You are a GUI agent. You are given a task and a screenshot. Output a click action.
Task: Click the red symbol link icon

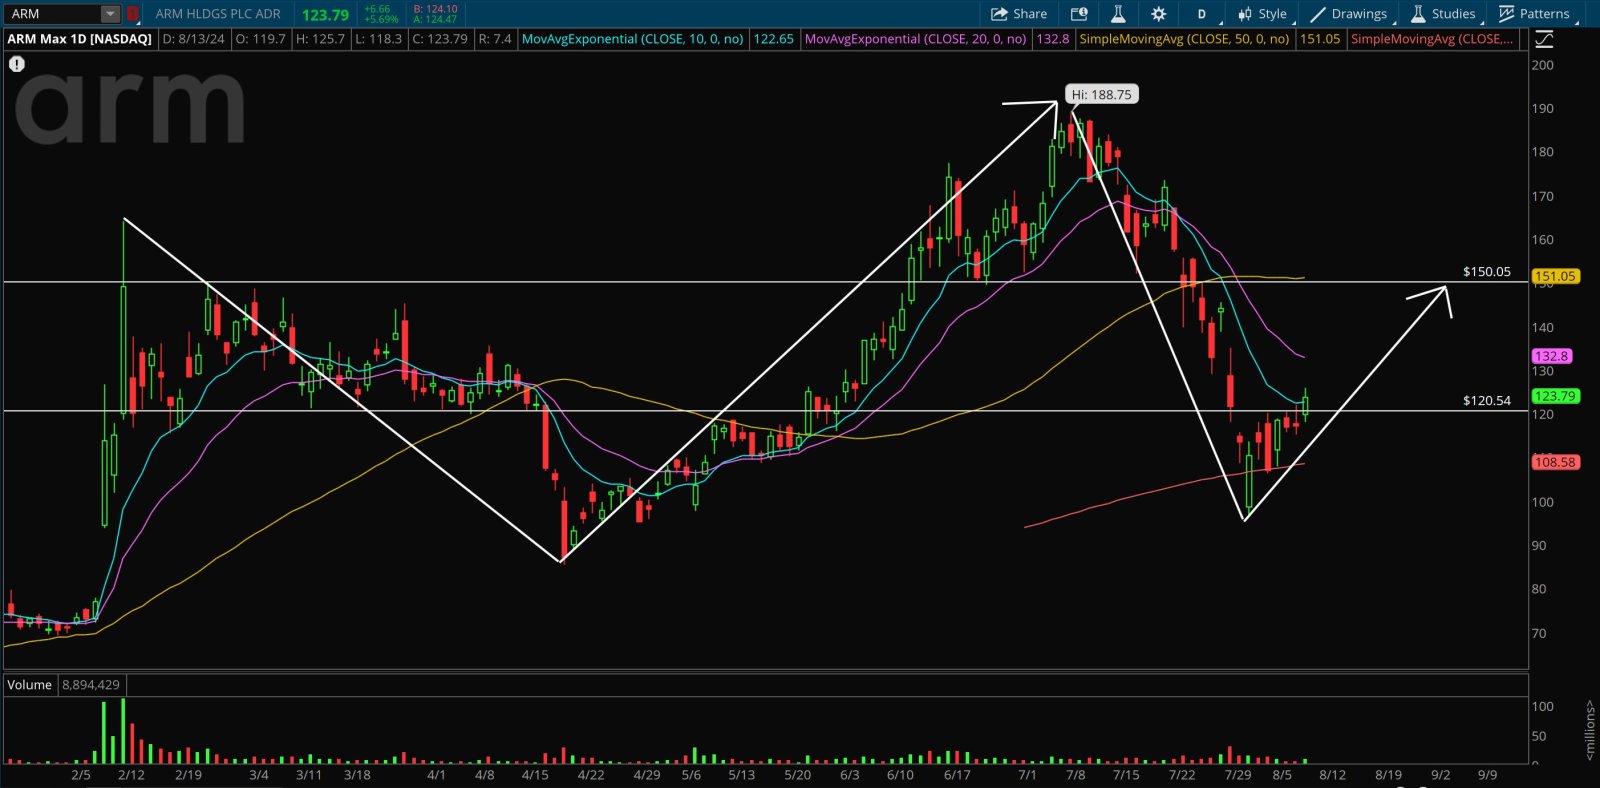133,14
